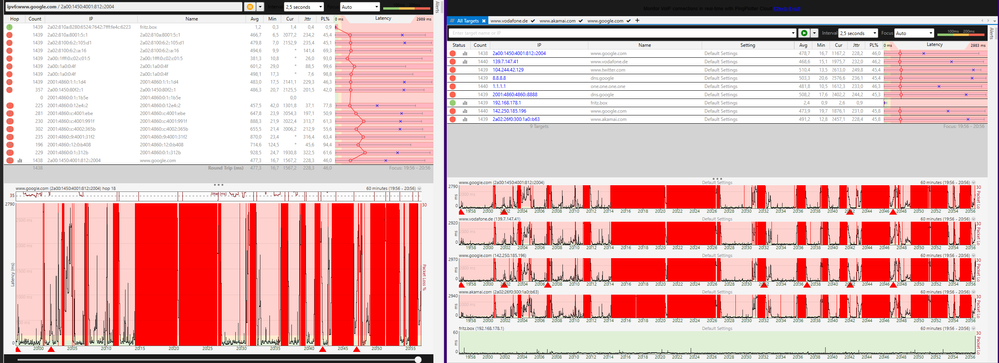Click red status icon for one.one.one.one row
This screenshot has height=363, width=999.
click(x=453, y=86)
